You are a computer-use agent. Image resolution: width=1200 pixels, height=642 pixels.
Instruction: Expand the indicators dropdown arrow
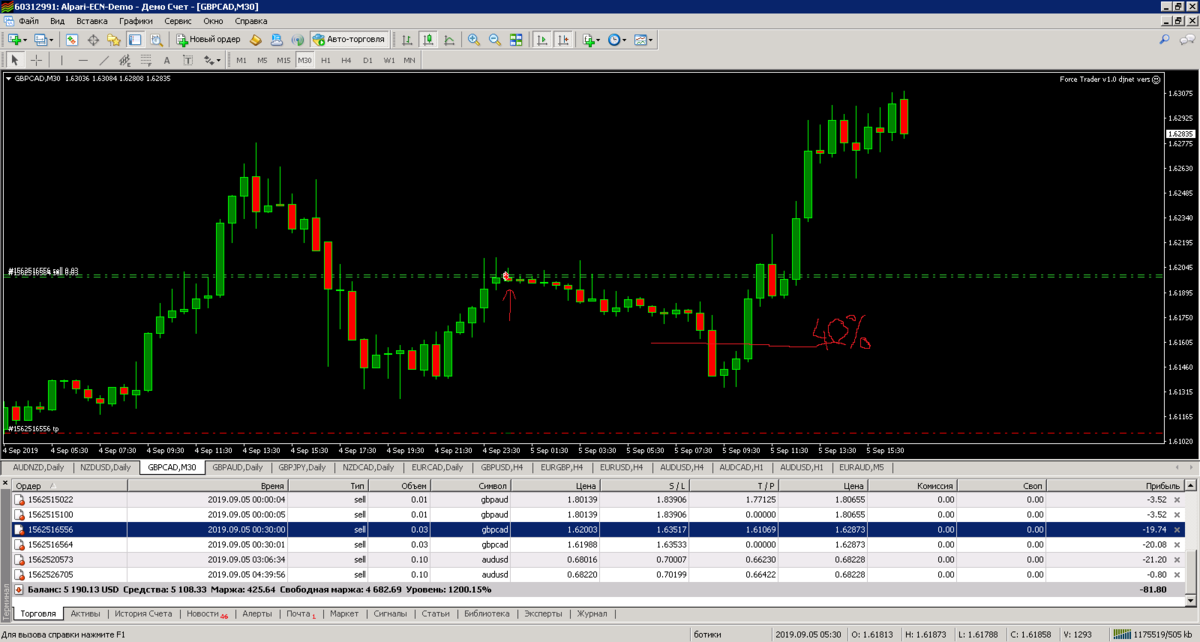pos(598,40)
